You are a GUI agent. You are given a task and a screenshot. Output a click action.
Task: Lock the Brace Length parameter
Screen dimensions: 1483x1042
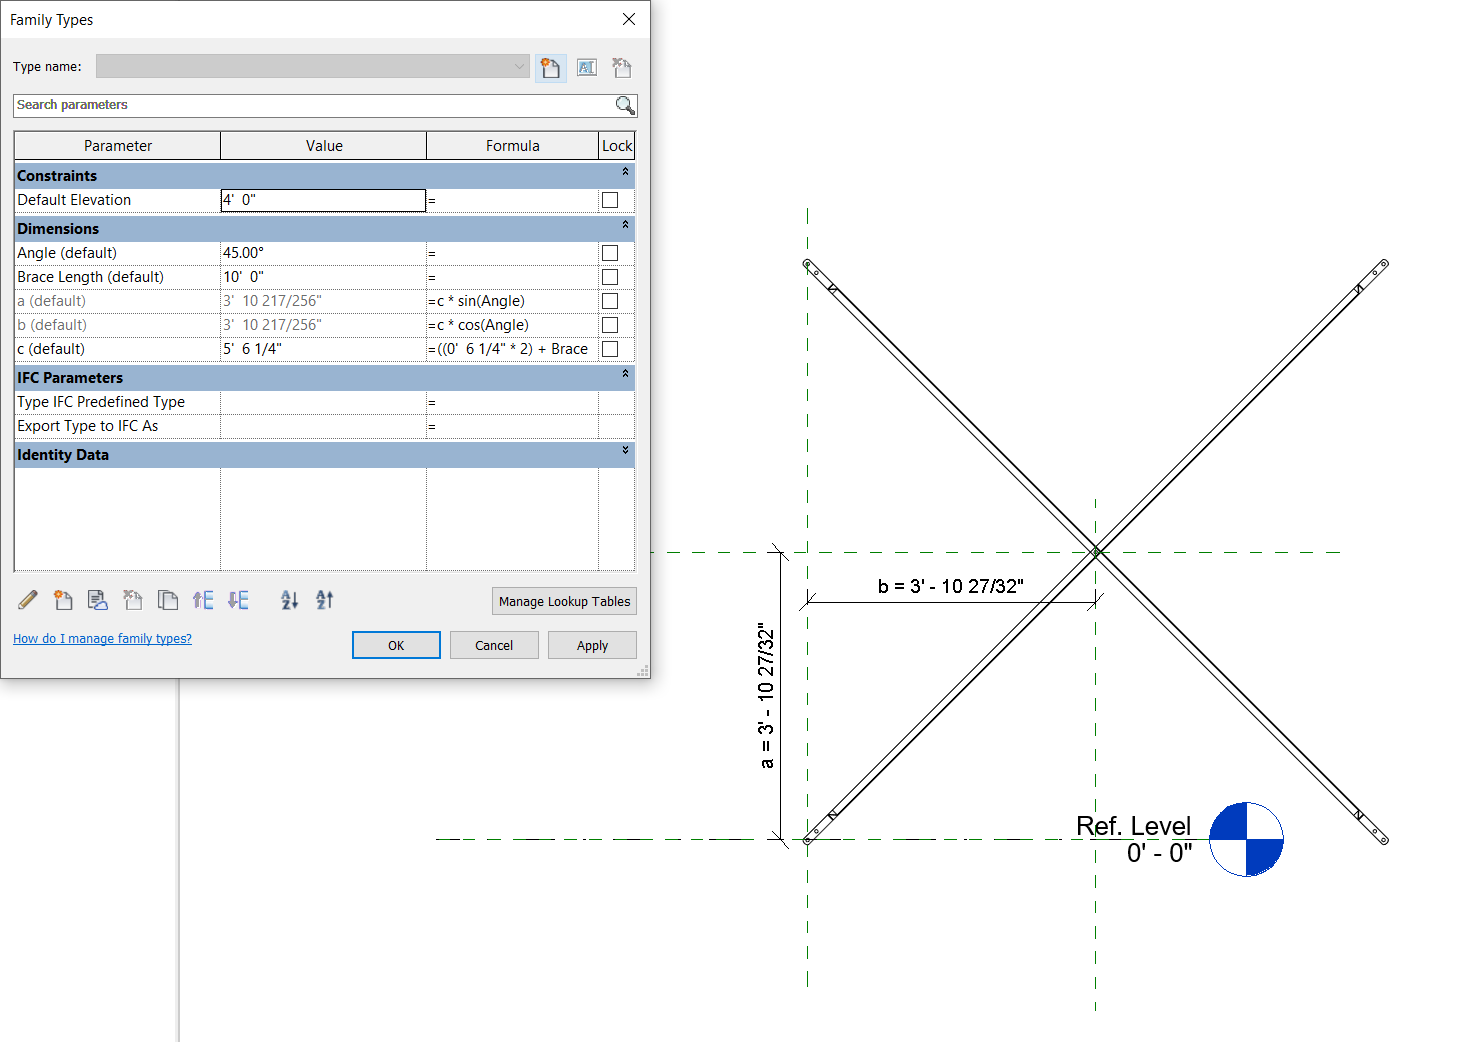point(610,276)
